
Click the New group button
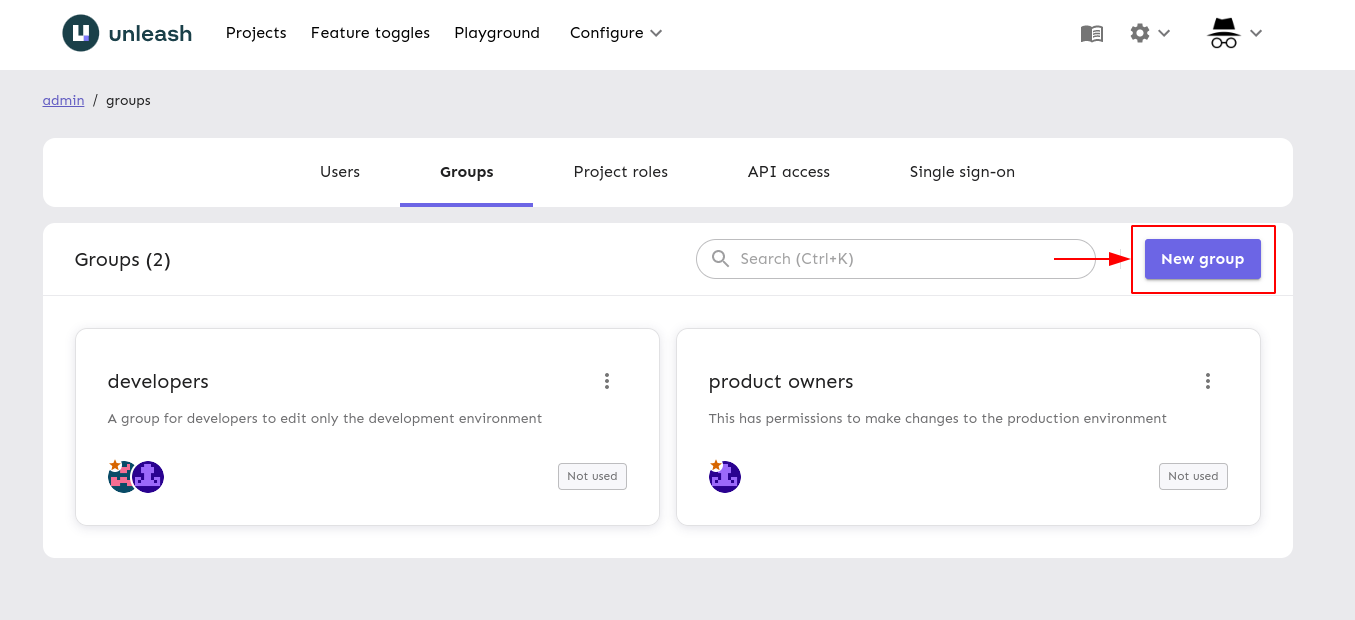tap(1202, 259)
